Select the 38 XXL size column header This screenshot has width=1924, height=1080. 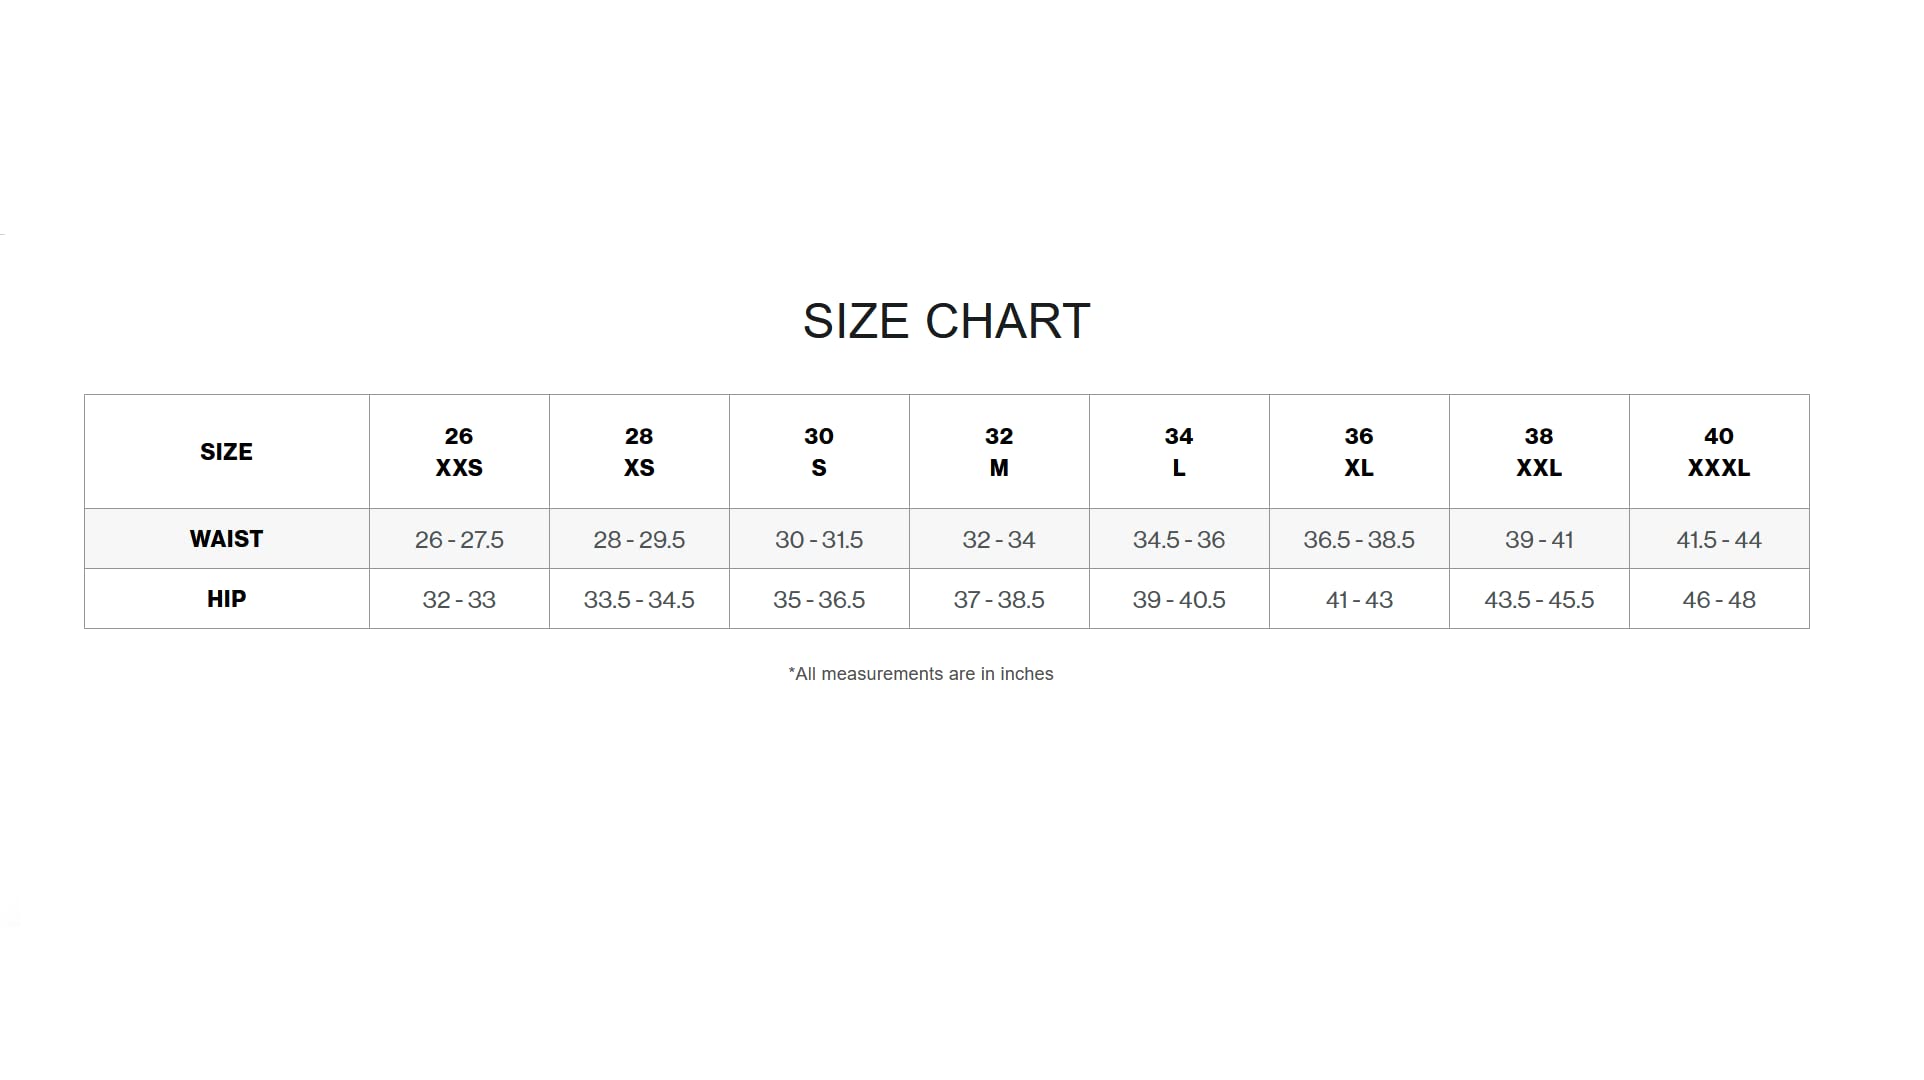1540,452
